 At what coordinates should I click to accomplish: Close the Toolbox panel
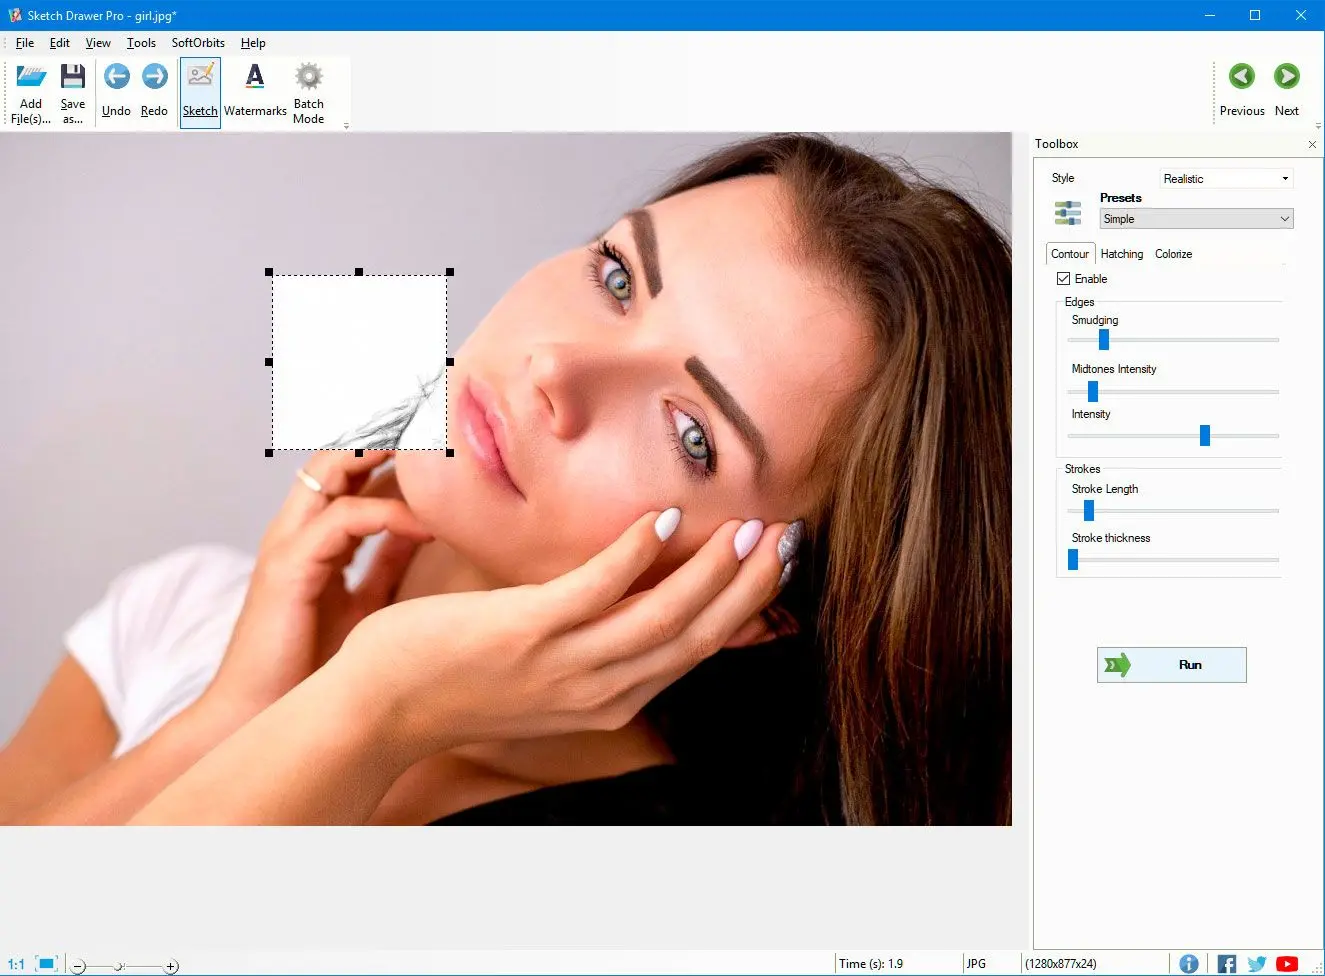pos(1312,145)
